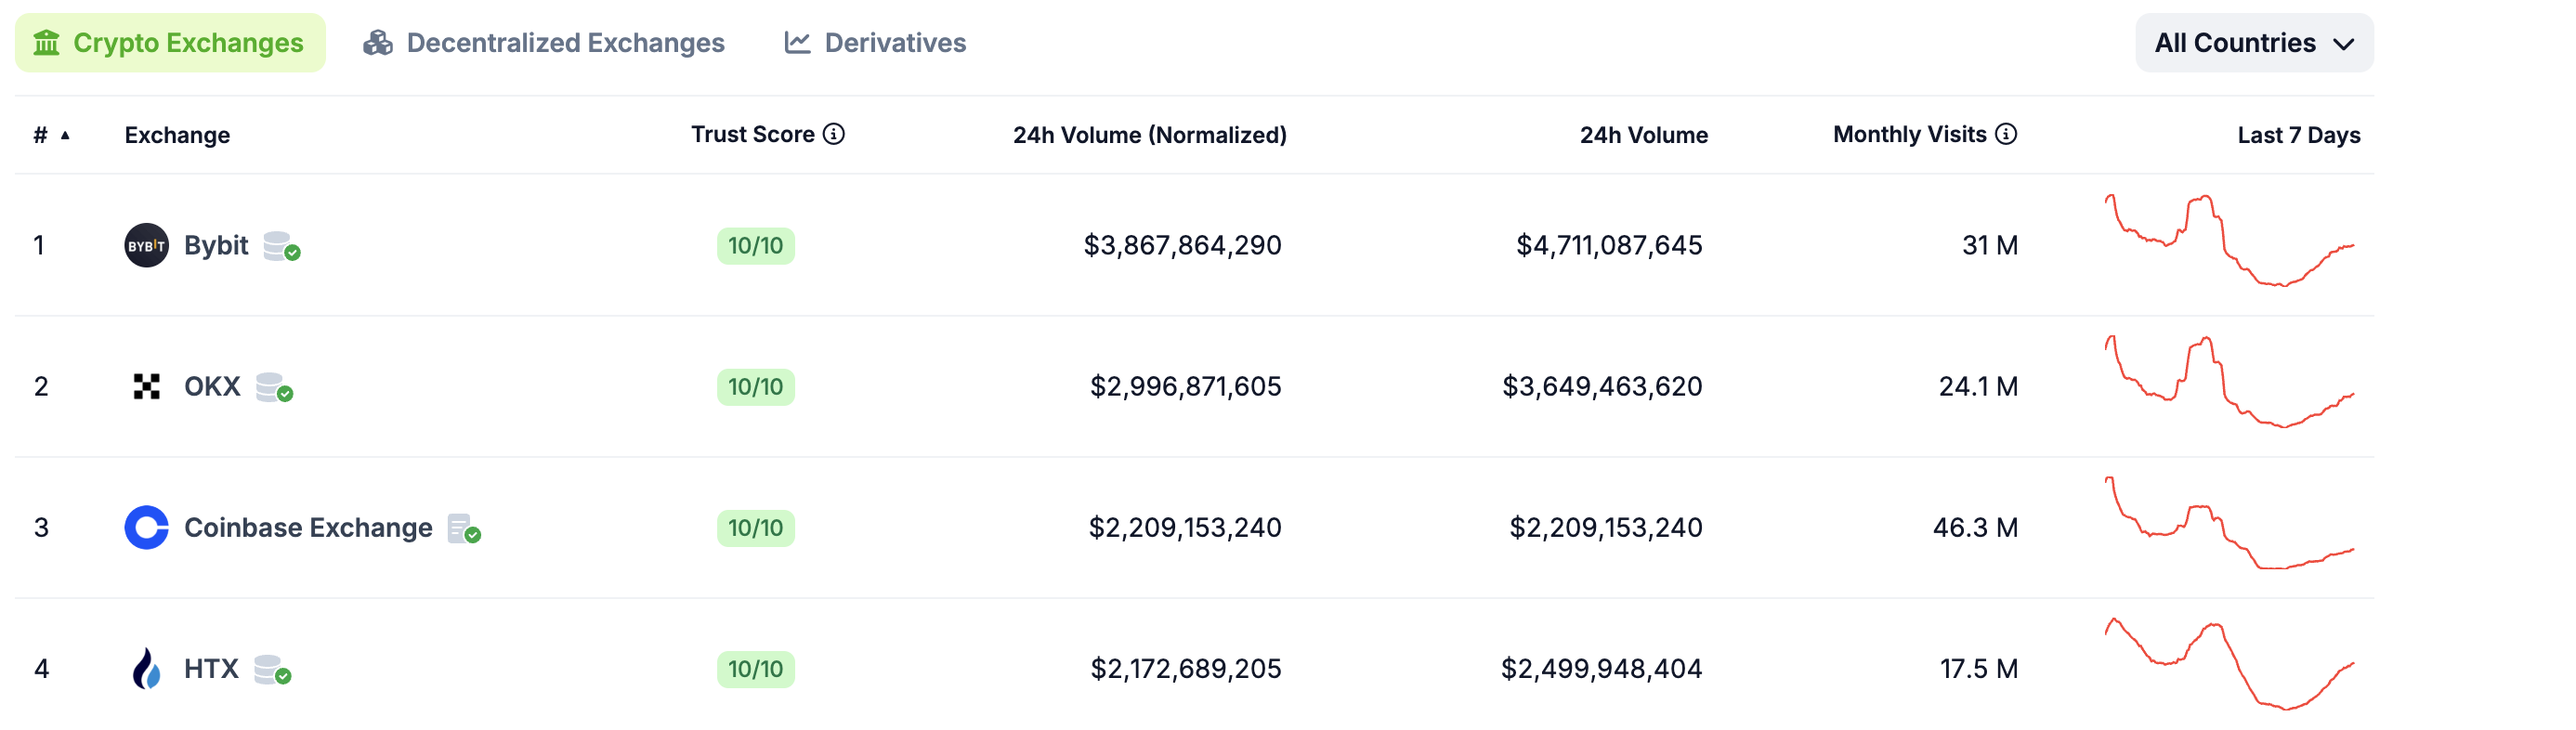
Task: Sort the table by 24h Volume
Action: coord(1643,135)
